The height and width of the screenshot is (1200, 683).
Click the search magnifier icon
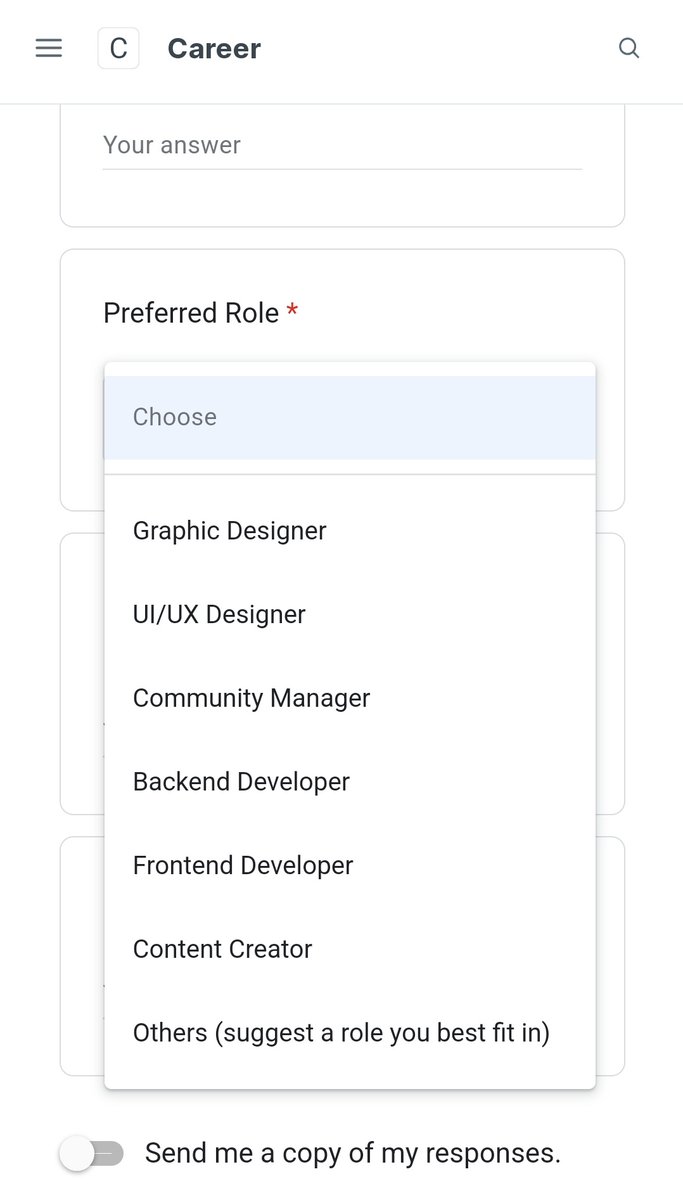coord(629,48)
